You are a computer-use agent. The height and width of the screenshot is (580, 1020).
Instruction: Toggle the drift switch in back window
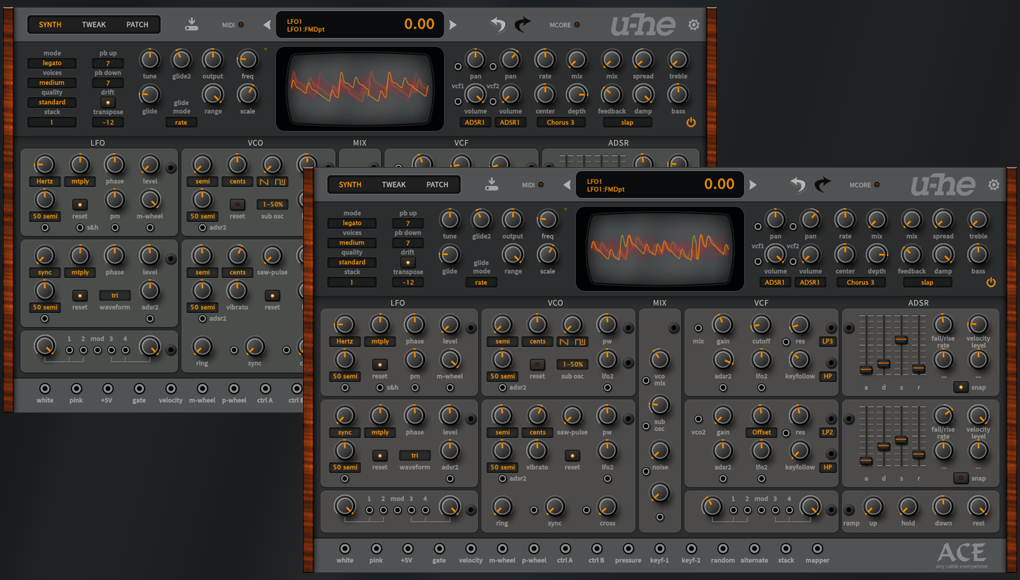(108, 102)
